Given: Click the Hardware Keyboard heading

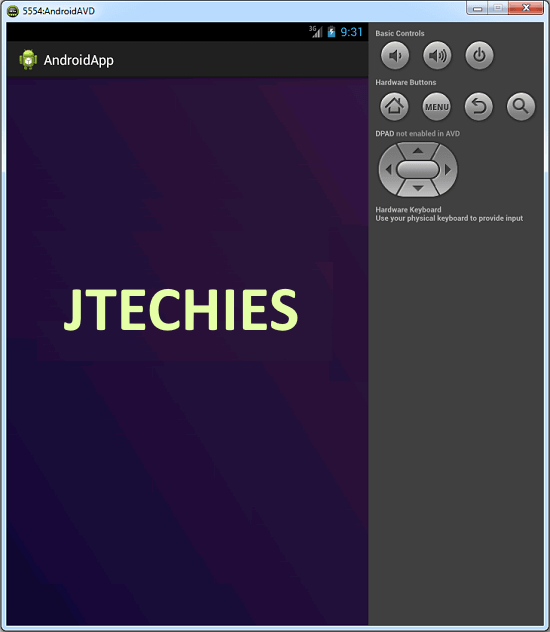Looking at the screenshot, I should (408, 210).
